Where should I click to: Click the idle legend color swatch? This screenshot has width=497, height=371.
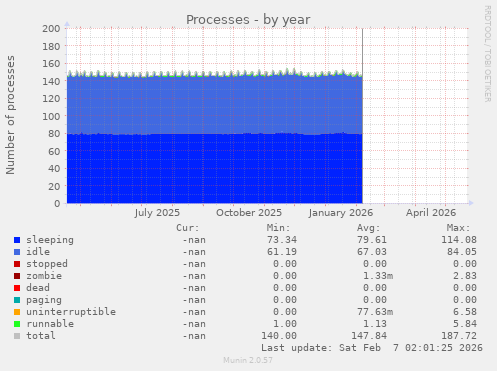point(17,252)
